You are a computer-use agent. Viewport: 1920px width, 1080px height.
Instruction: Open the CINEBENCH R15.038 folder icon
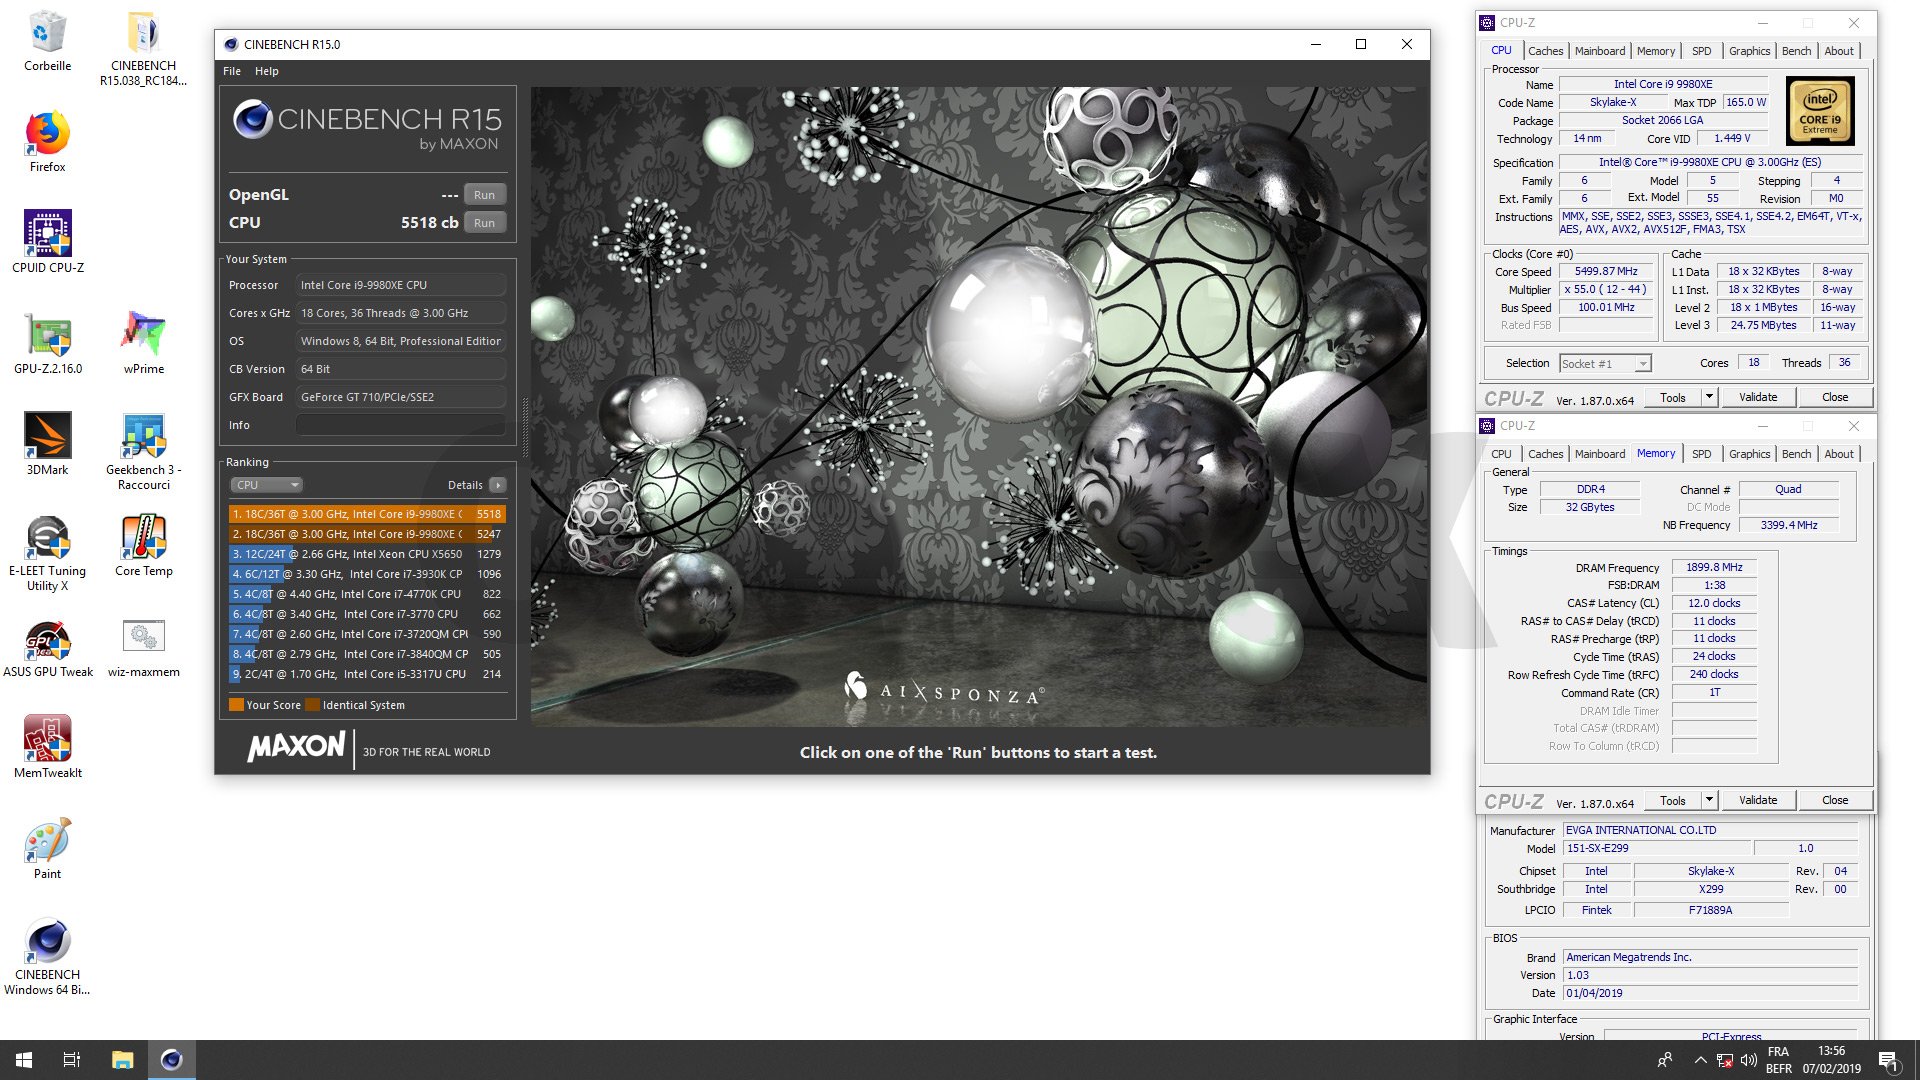143,48
